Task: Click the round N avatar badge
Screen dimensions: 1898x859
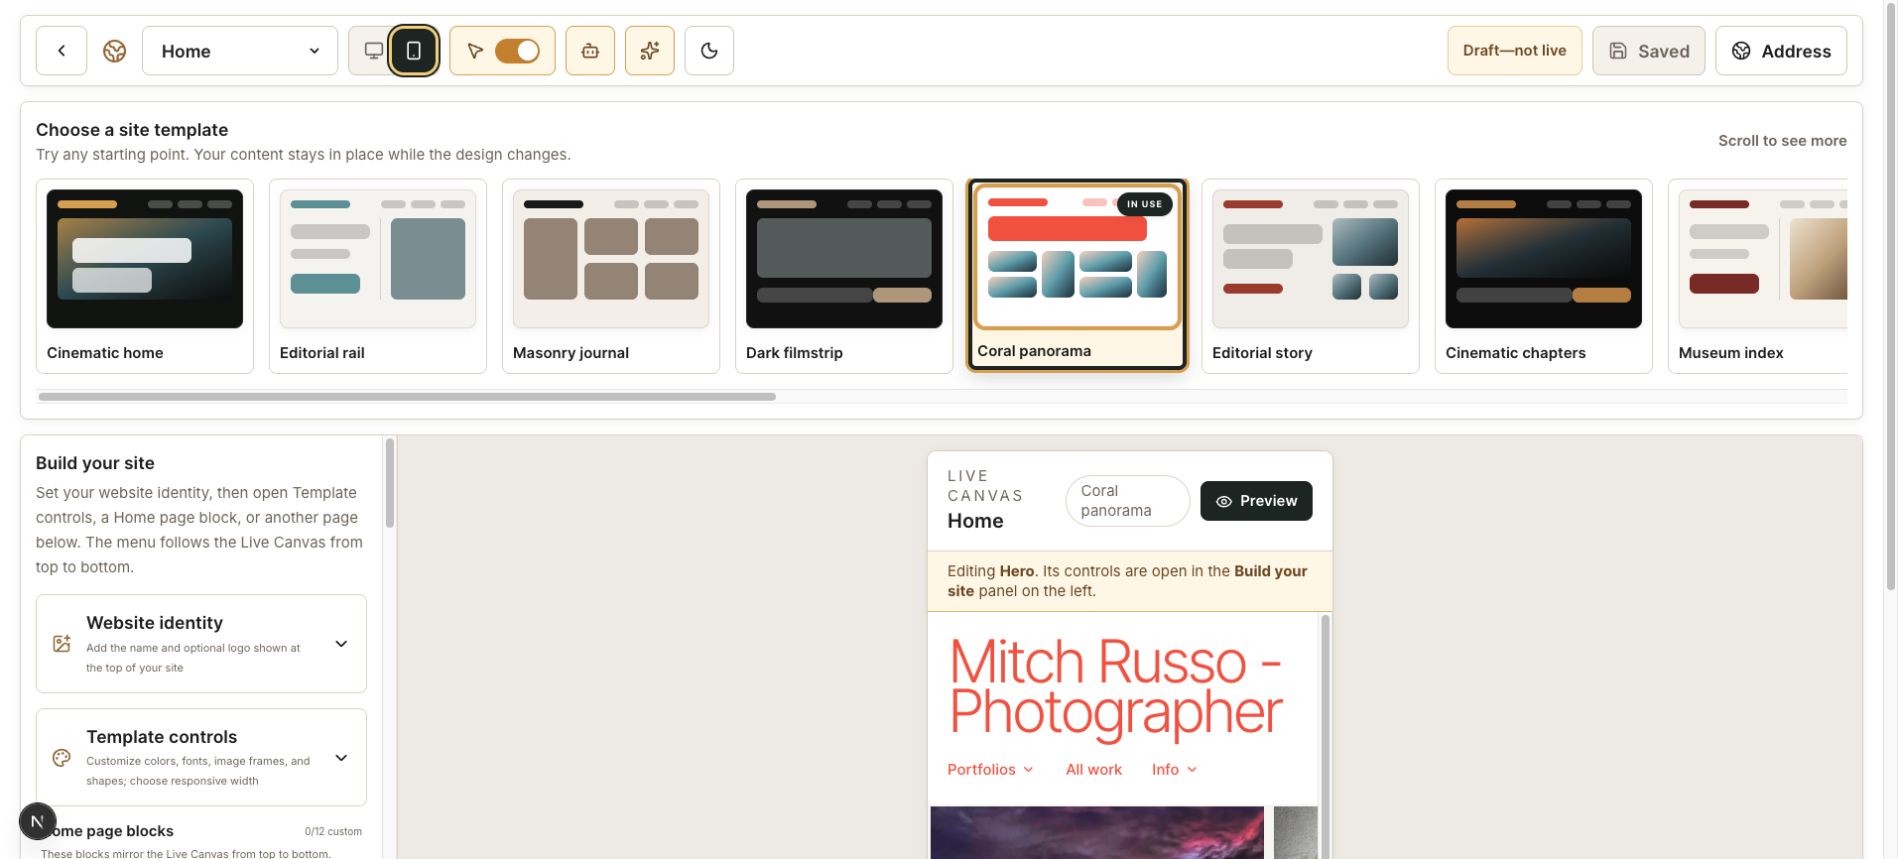Action: (37, 822)
